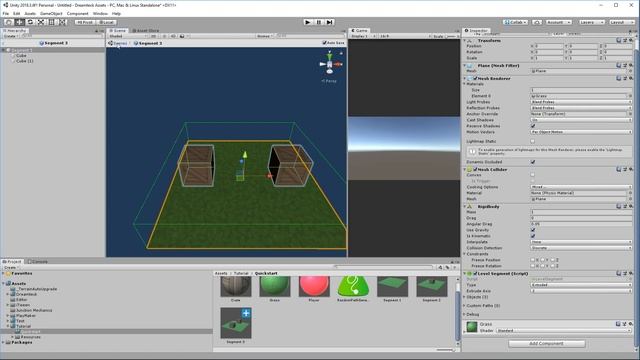Screen dimensions: 640x360
Task: Open Interpolate dropdown in Rigidbody
Action: [581, 242]
